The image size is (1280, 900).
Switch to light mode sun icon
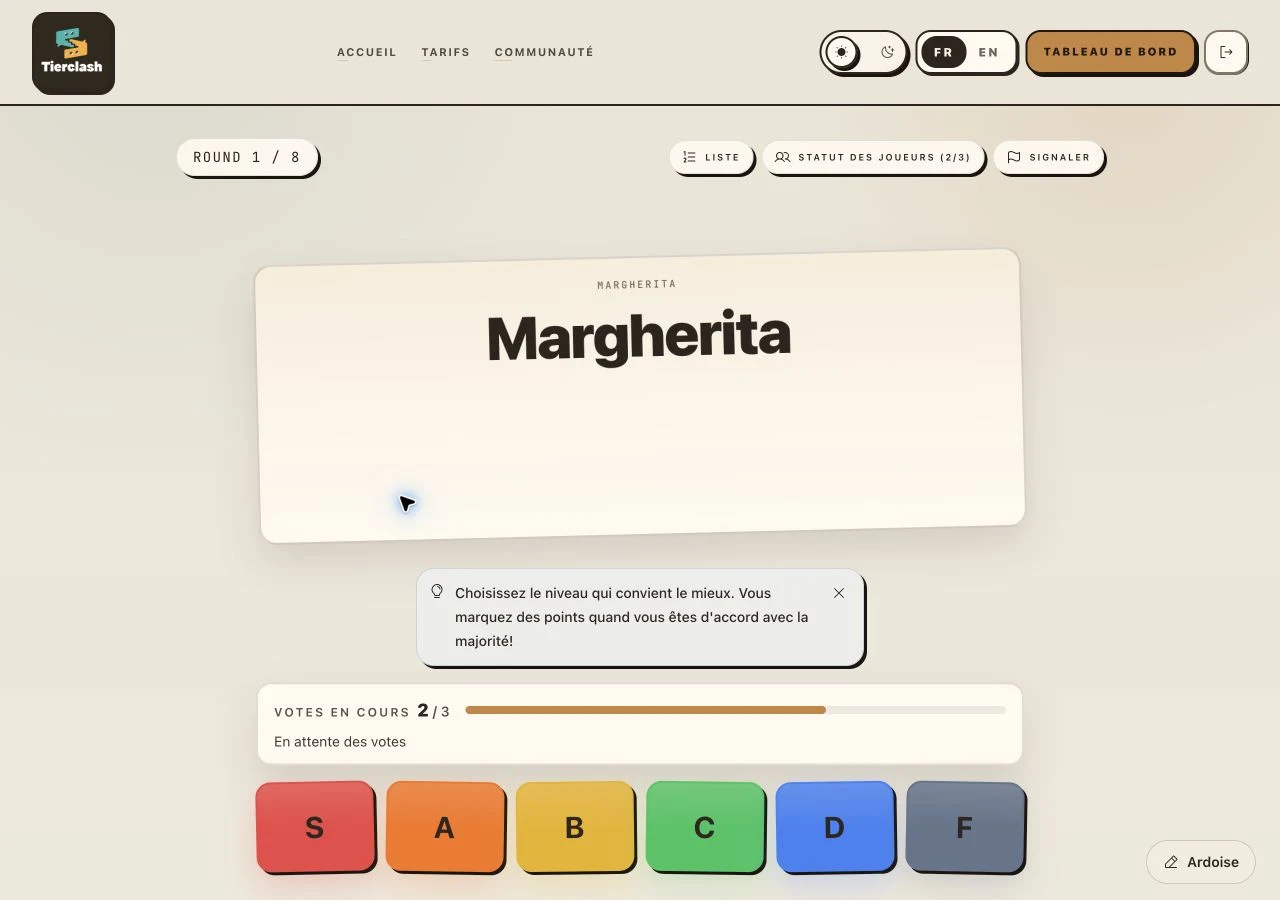click(843, 52)
